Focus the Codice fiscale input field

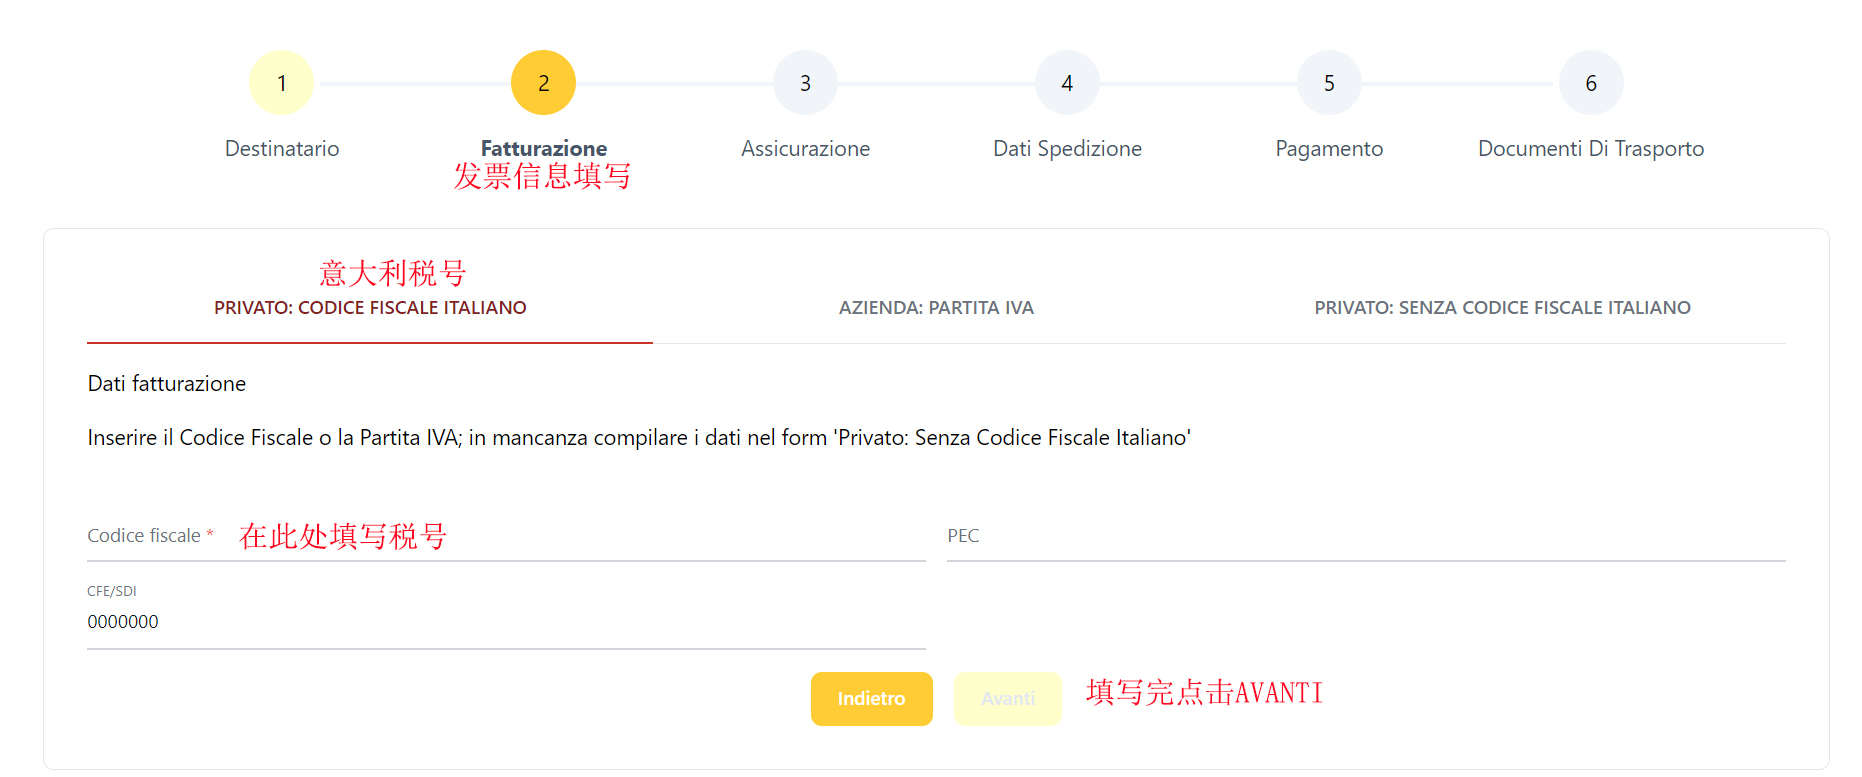506,536
